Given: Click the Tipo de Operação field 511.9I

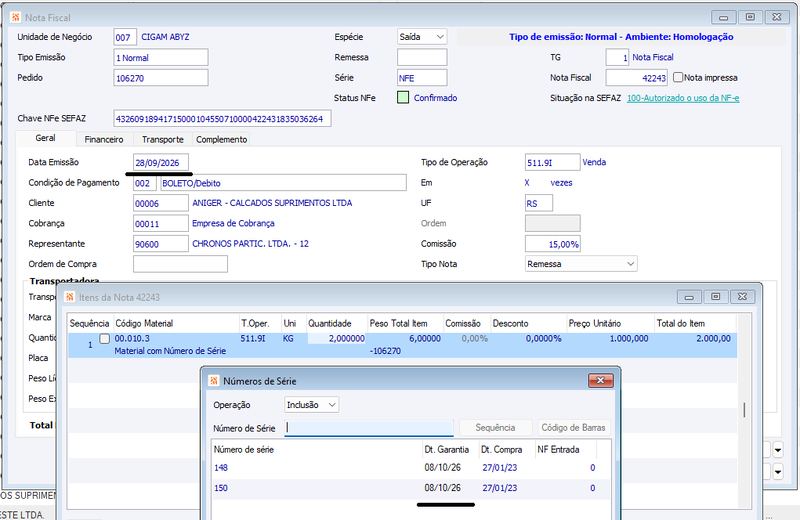Looking at the screenshot, I should point(553,162).
